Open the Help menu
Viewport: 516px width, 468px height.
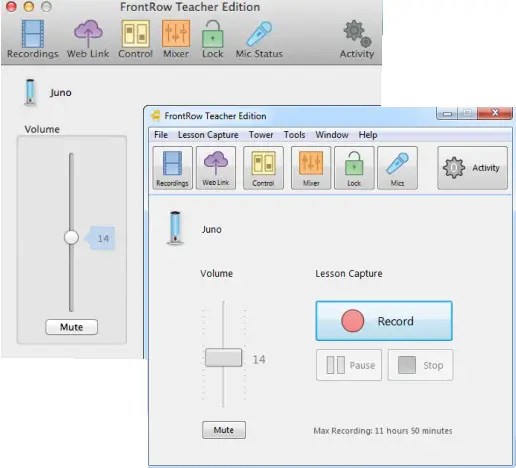368,135
